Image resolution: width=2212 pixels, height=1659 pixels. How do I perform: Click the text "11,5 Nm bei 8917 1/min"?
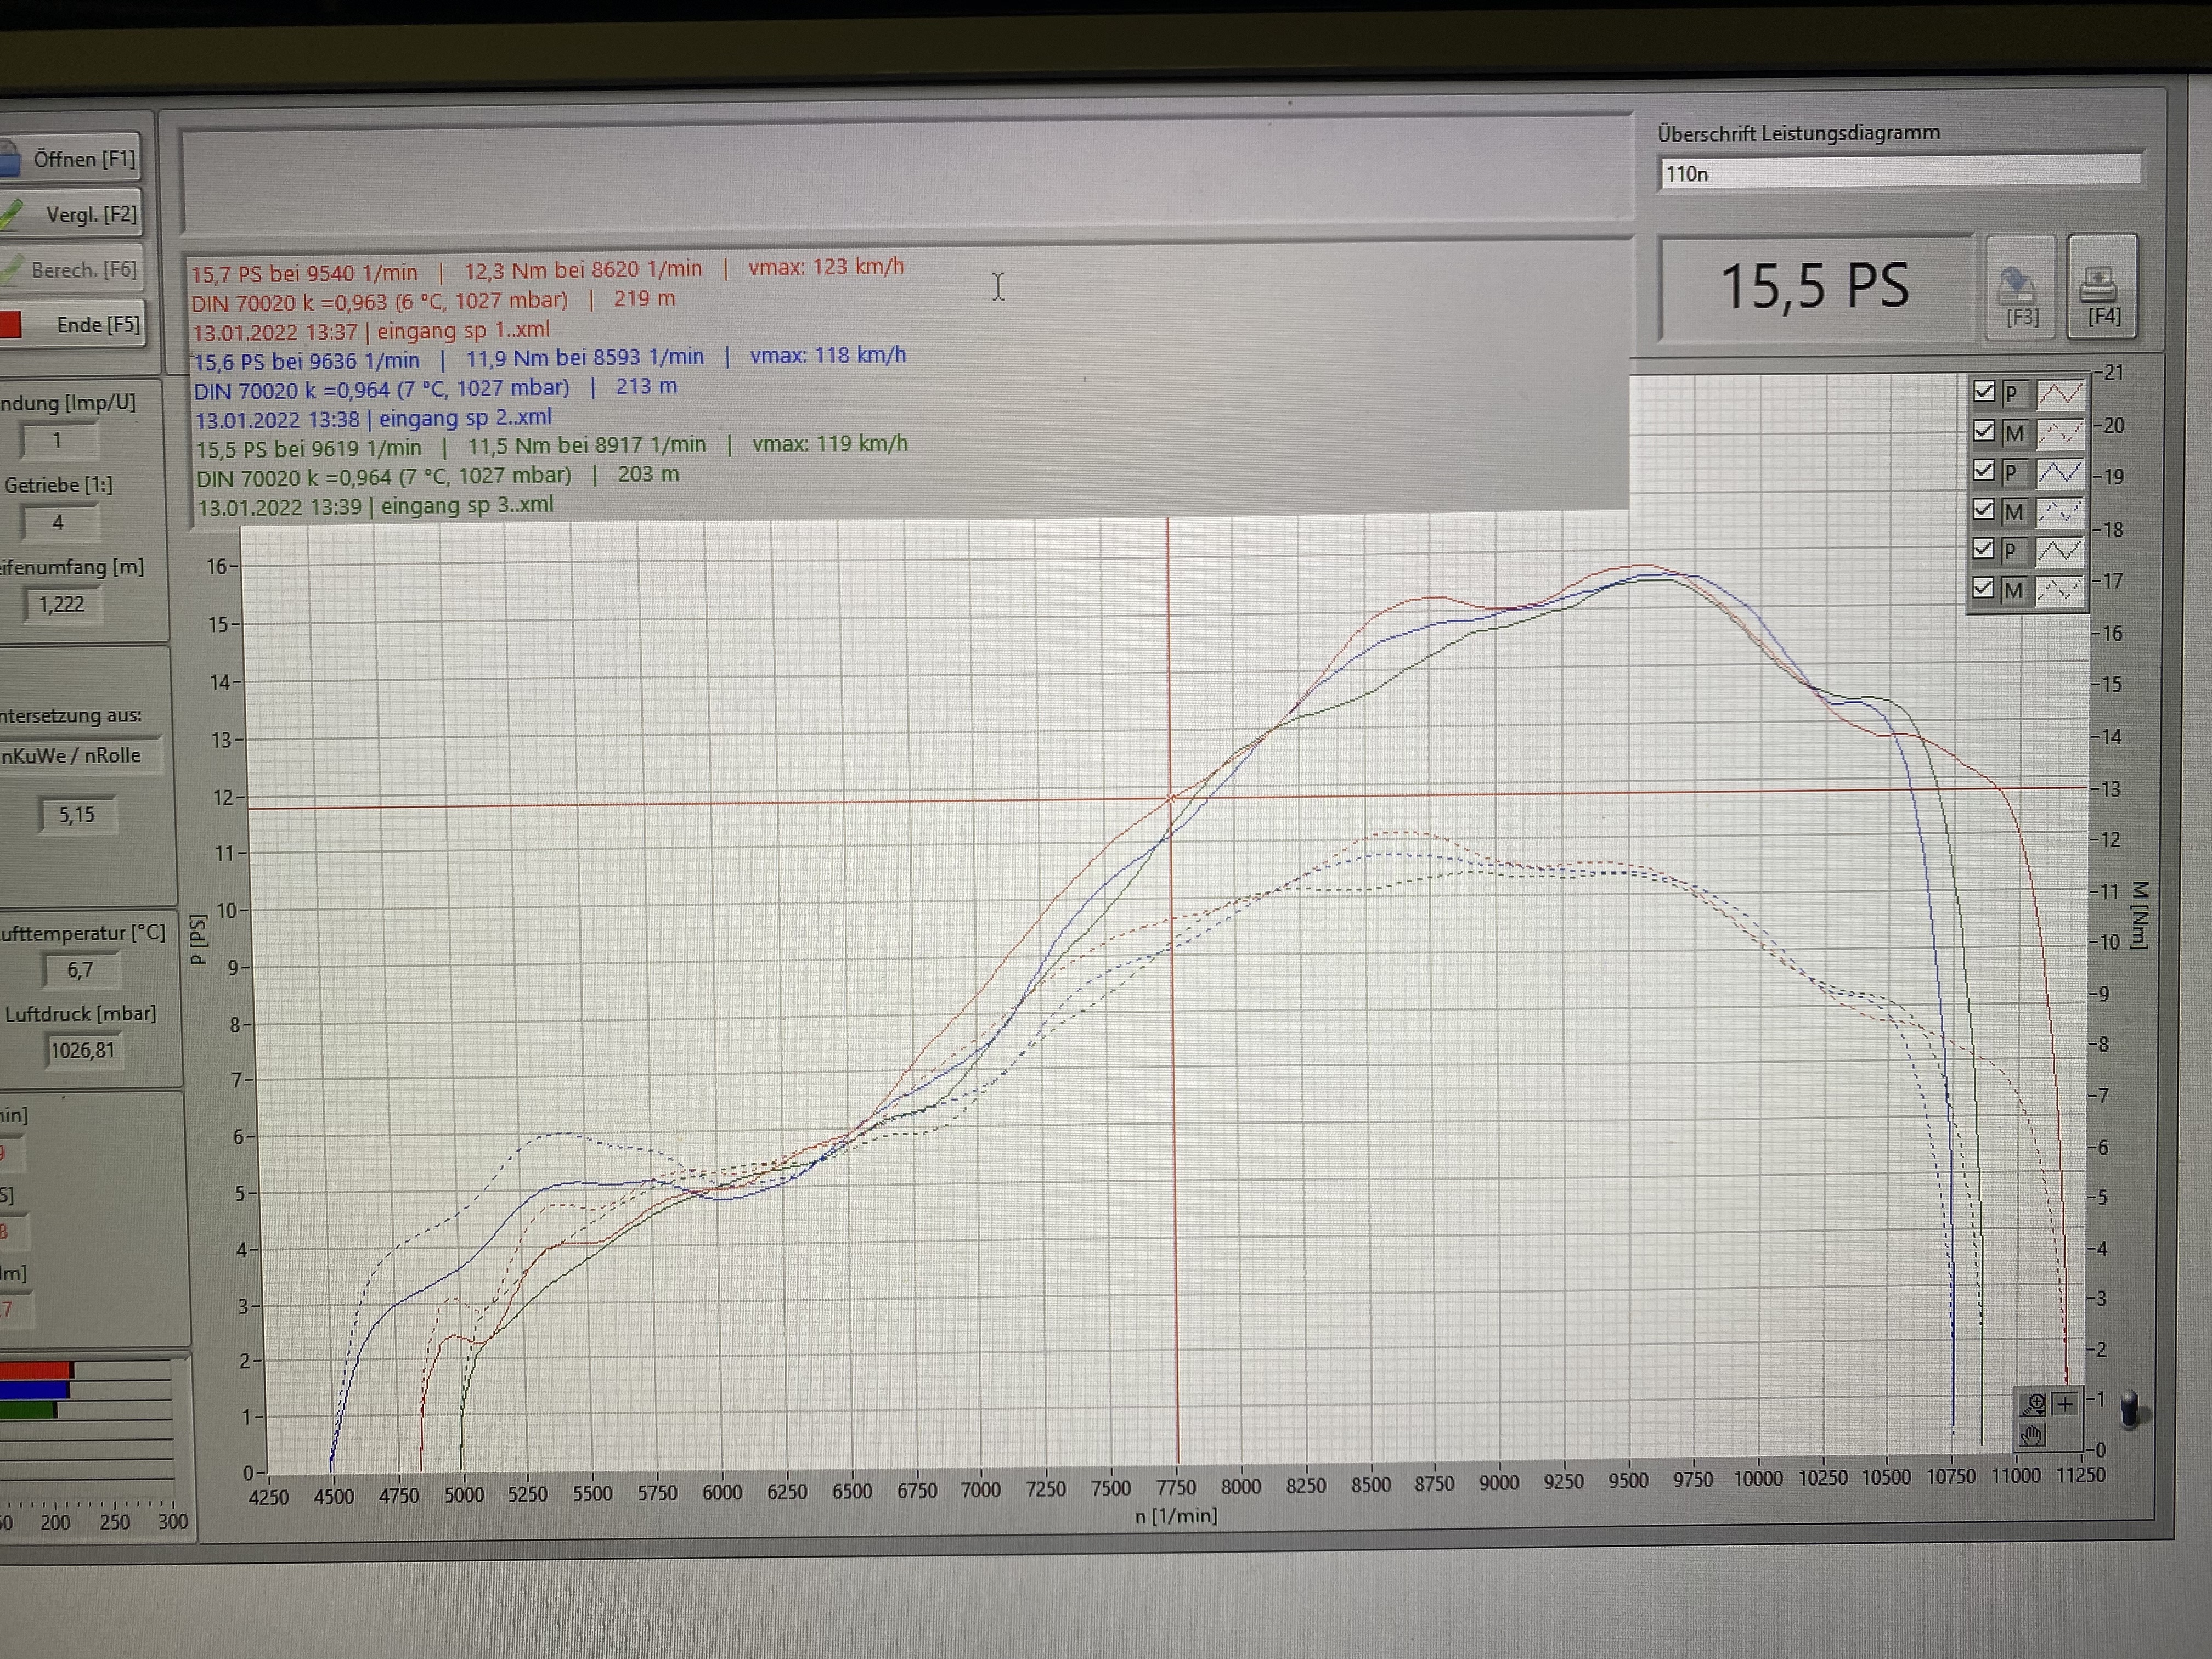pyautogui.click(x=587, y=445)
